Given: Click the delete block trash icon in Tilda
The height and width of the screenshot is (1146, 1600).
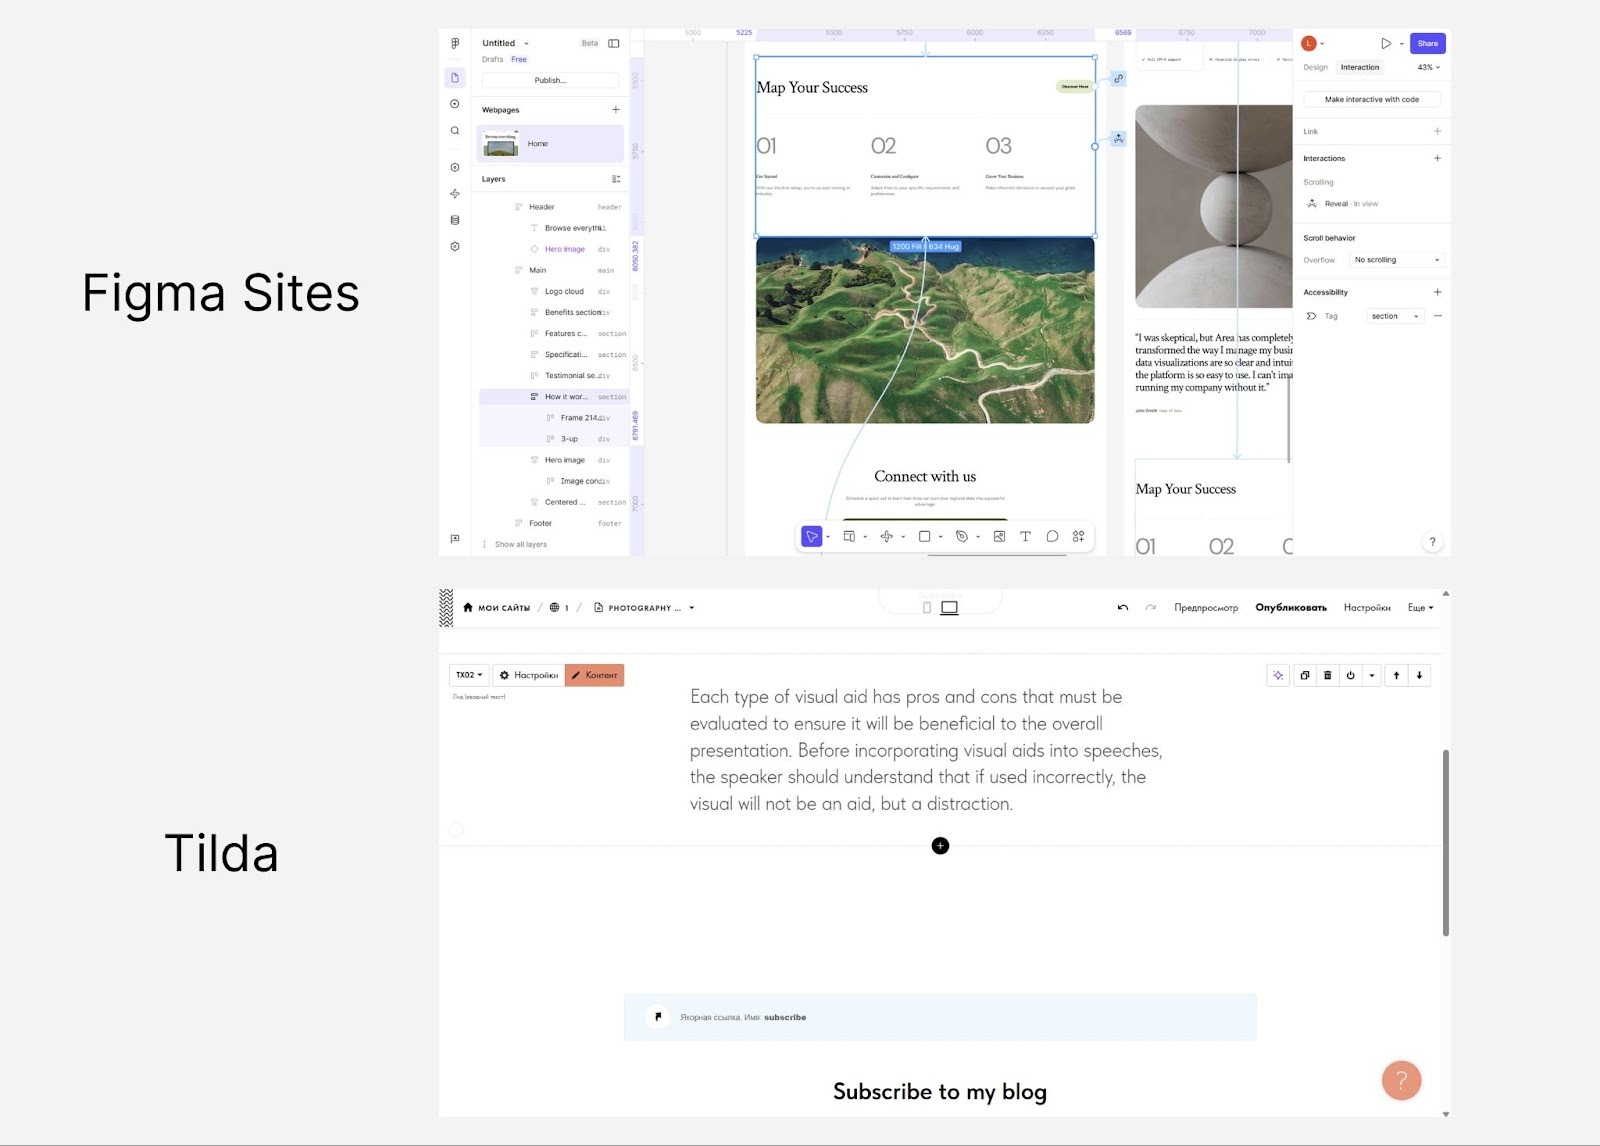Looking at the screenshot, I should pyautogui.click(x=1327, y=675).
